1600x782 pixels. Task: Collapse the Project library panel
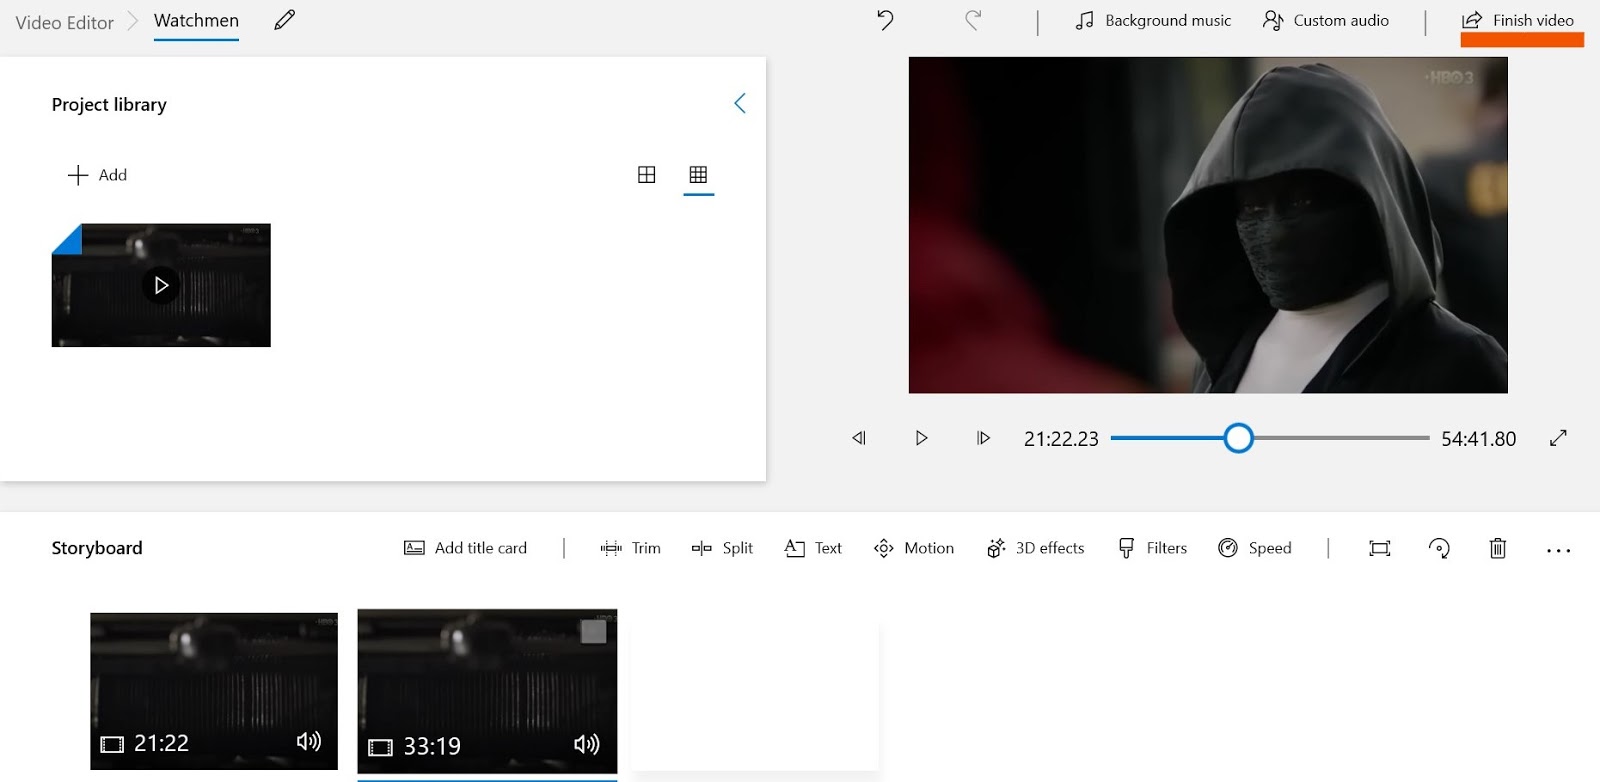[x=740, y=103]
